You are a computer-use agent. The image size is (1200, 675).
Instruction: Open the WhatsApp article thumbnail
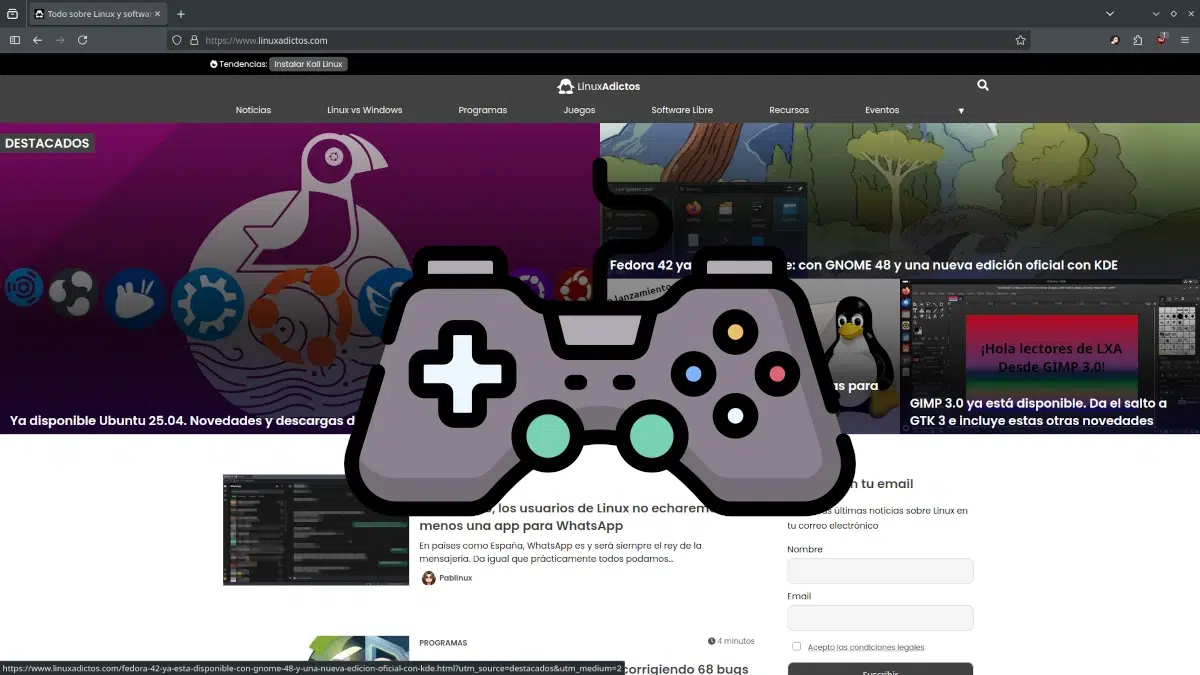pyautogui.click(x=316, y=530)
